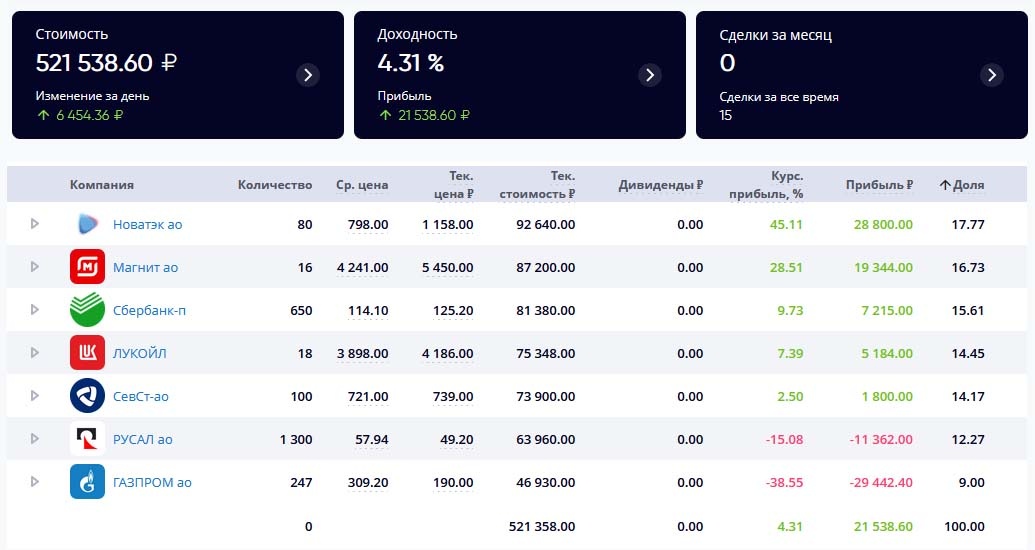Click the red ЛУКОЙЛ logo icon
This screenshot has height=550, width=1035.
coord(87,353)
